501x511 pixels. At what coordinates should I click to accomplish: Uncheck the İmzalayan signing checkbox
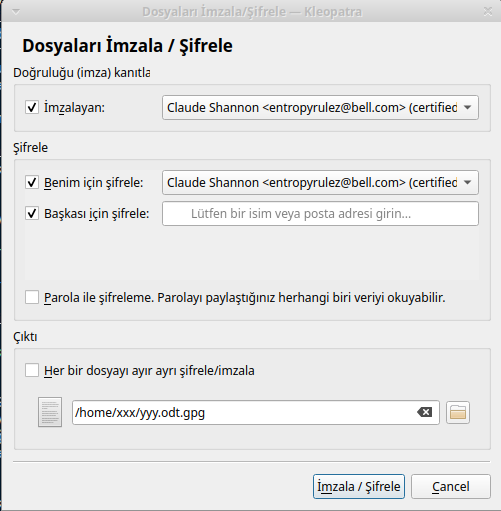(x=32, y=107)
